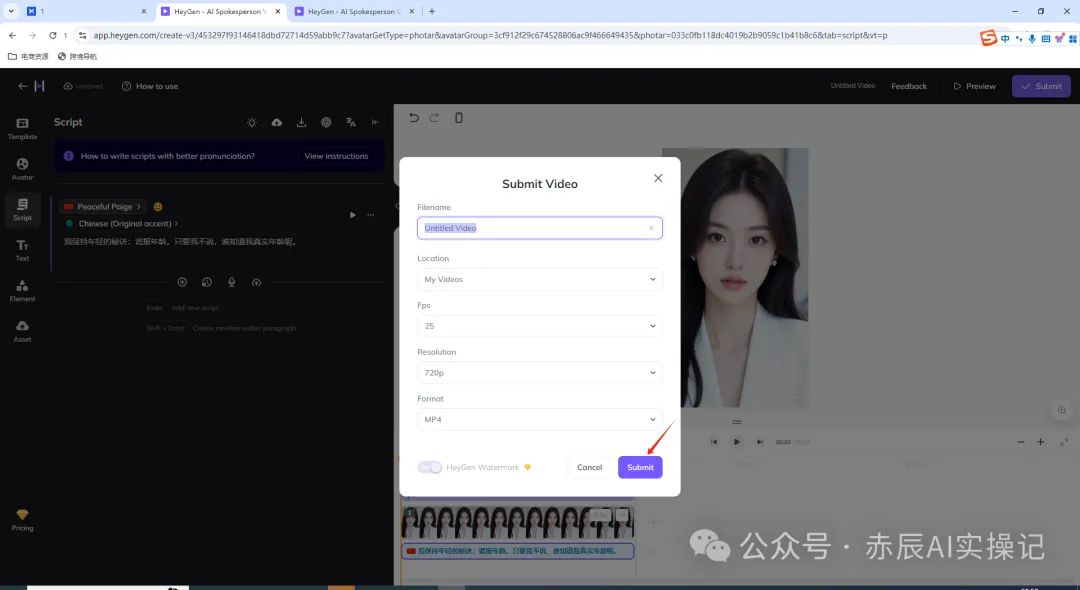Close the Submit Video dialog with X
The height and width of the screenshot is (590, 1080).
click(658, 178)
